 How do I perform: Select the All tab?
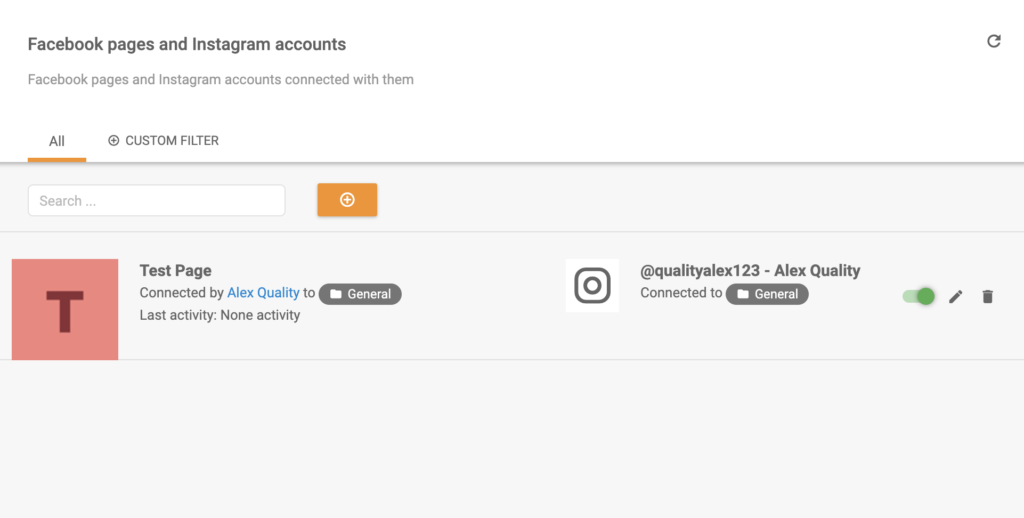pos(57,141)
